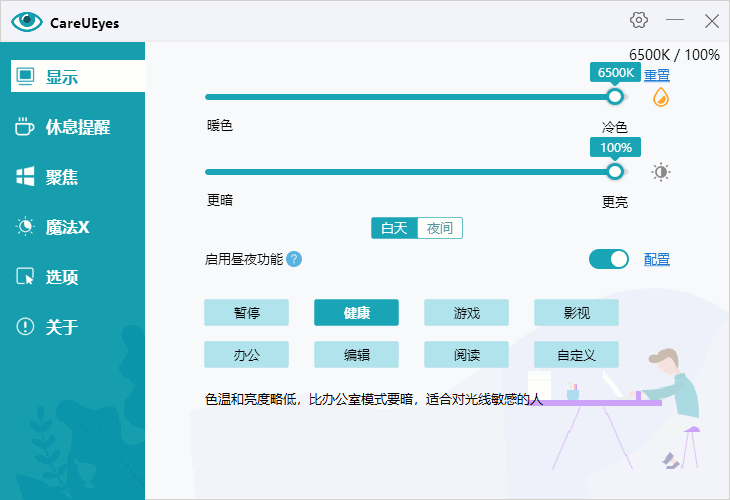Click the middle of the color temperature track

click(417, 97)
